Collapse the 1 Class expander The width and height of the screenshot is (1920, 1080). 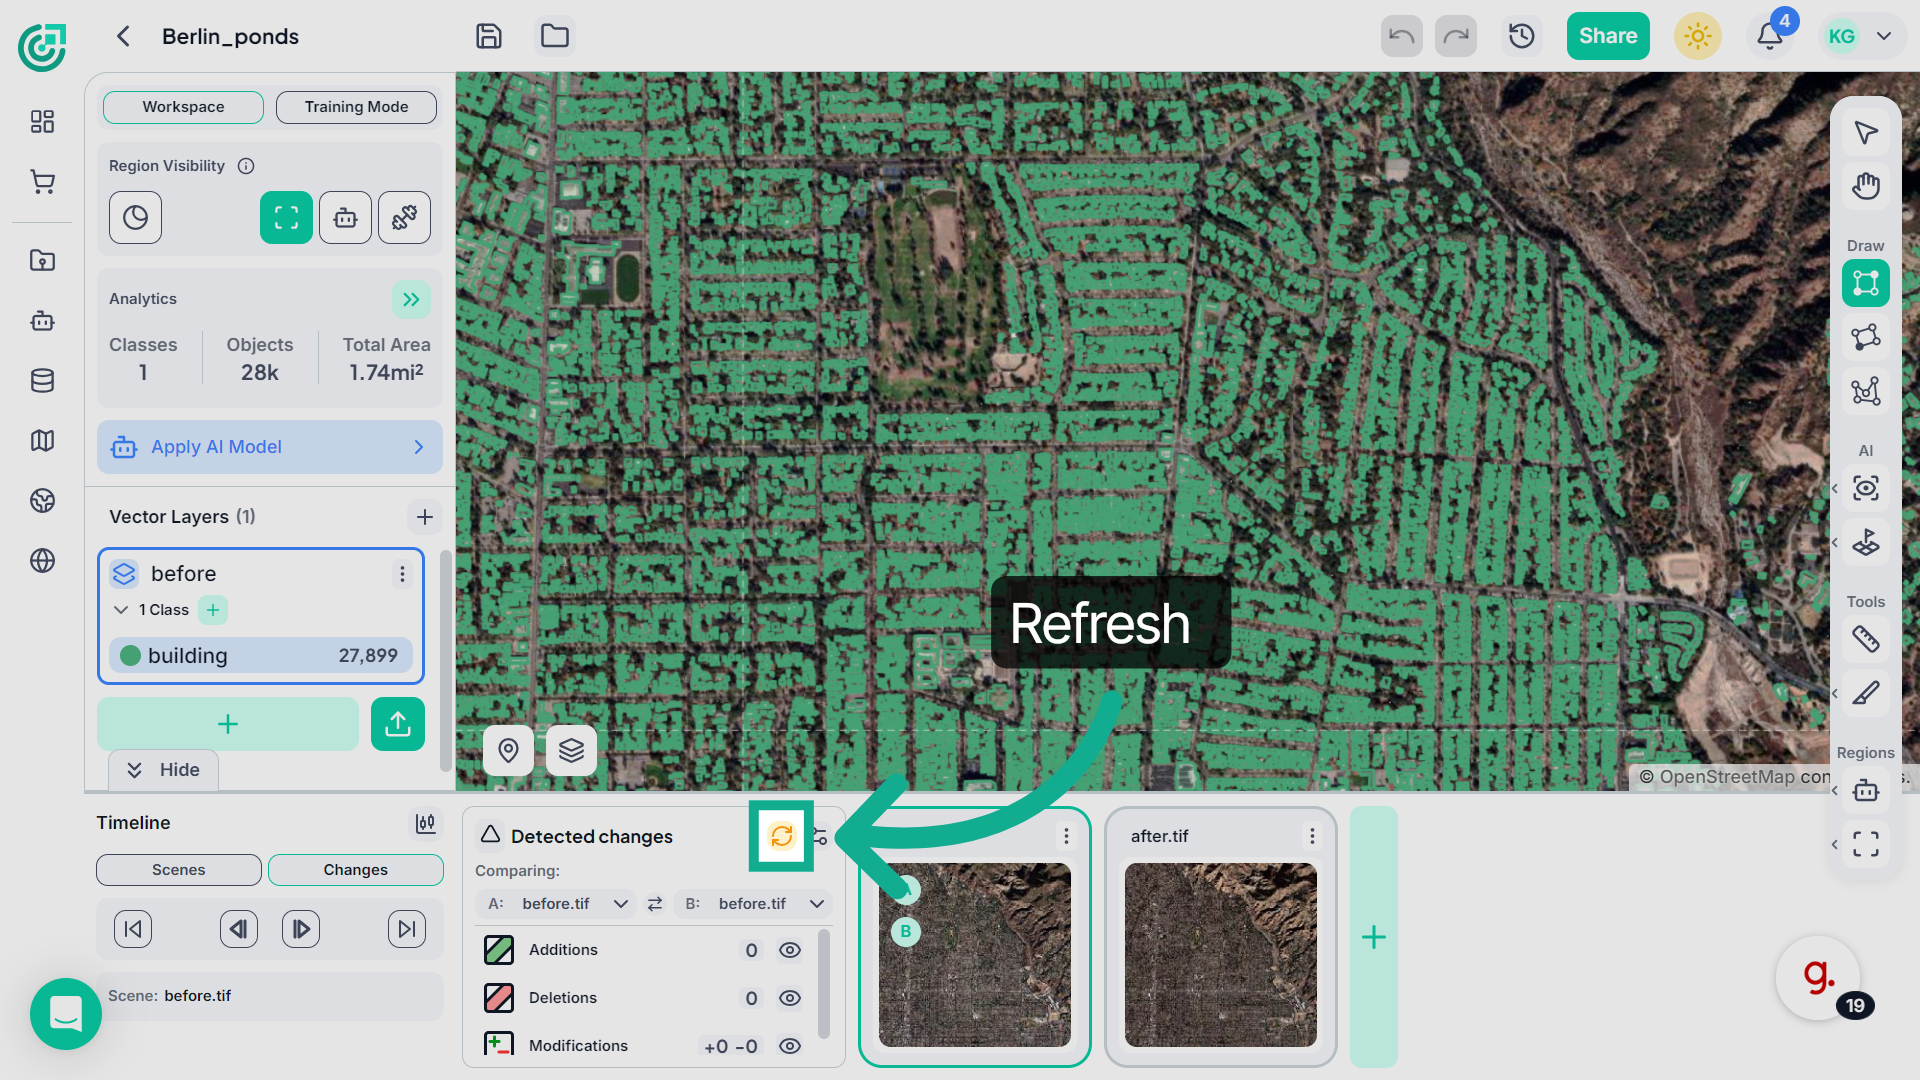pos(121,610)
